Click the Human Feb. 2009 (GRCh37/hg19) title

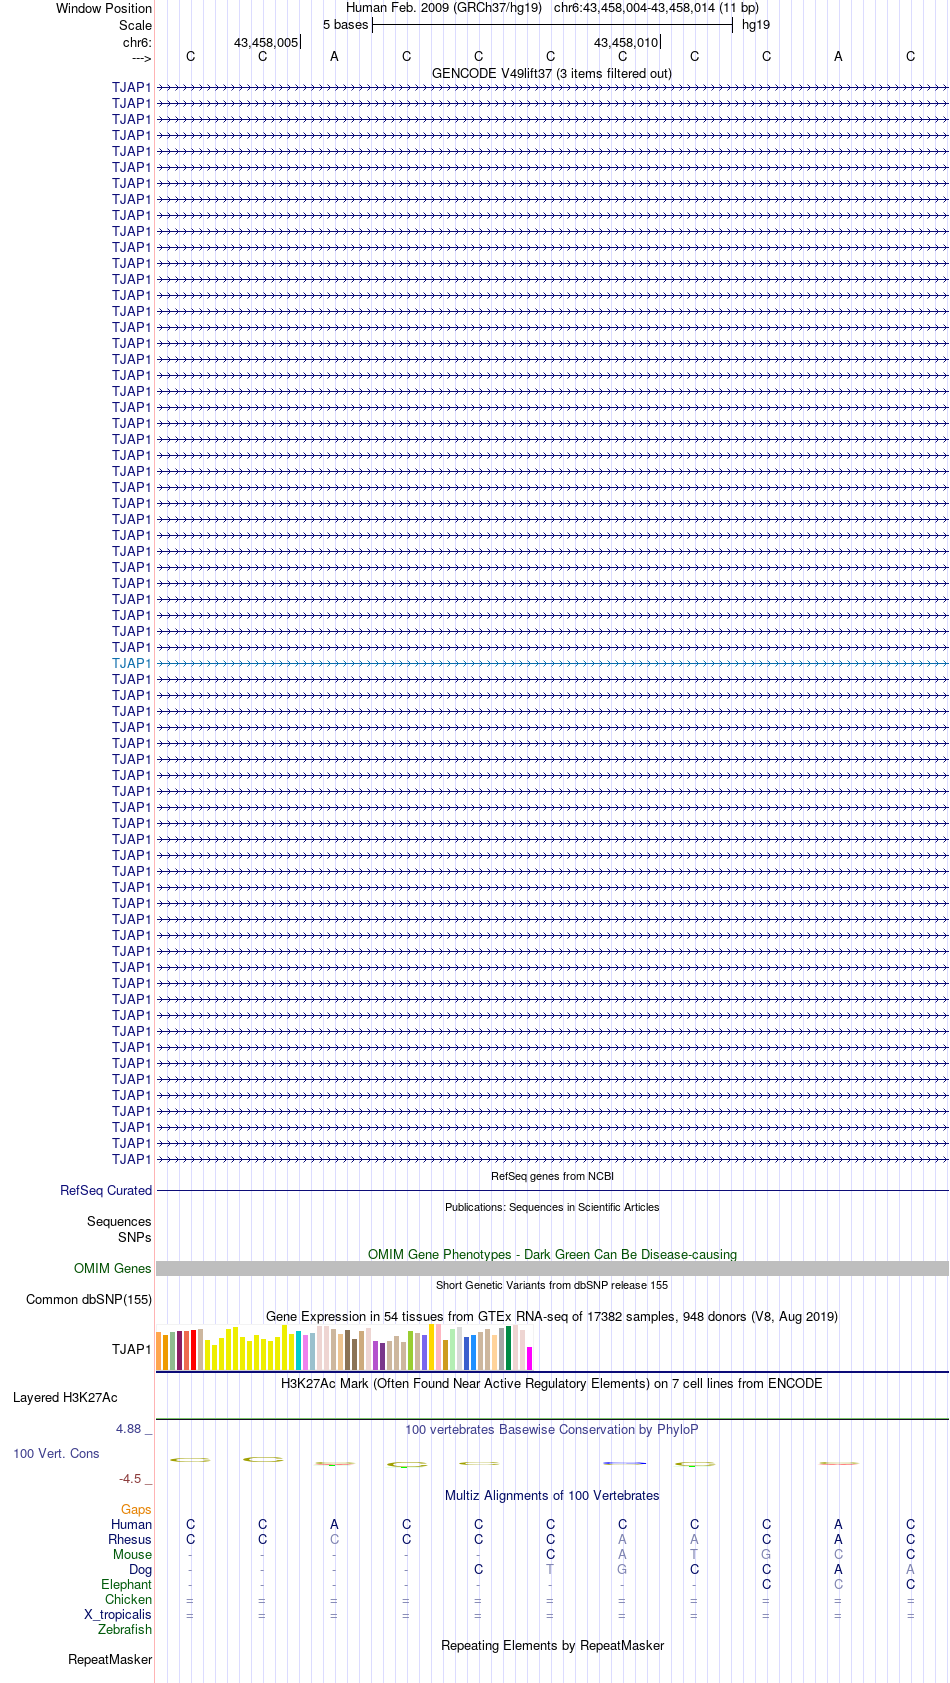[444, 8]
